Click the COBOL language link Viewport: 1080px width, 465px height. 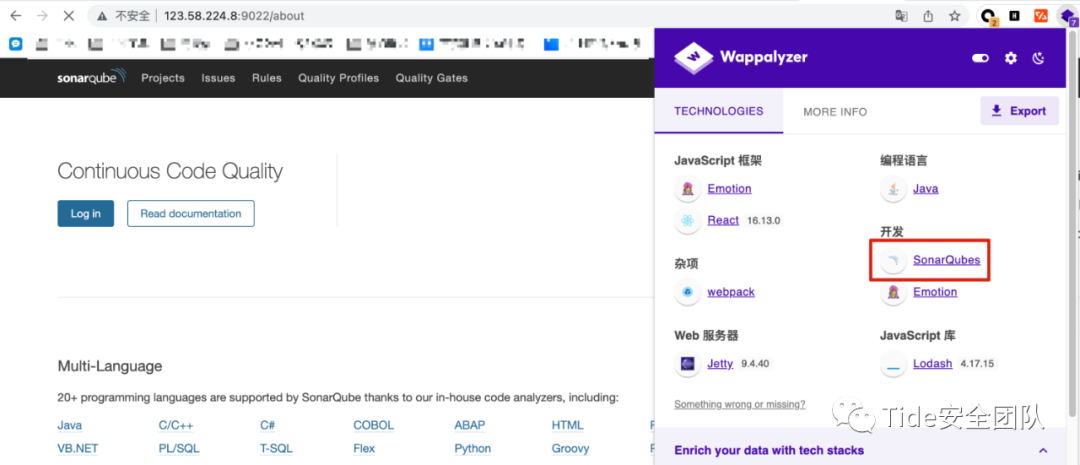pos(374,426)
